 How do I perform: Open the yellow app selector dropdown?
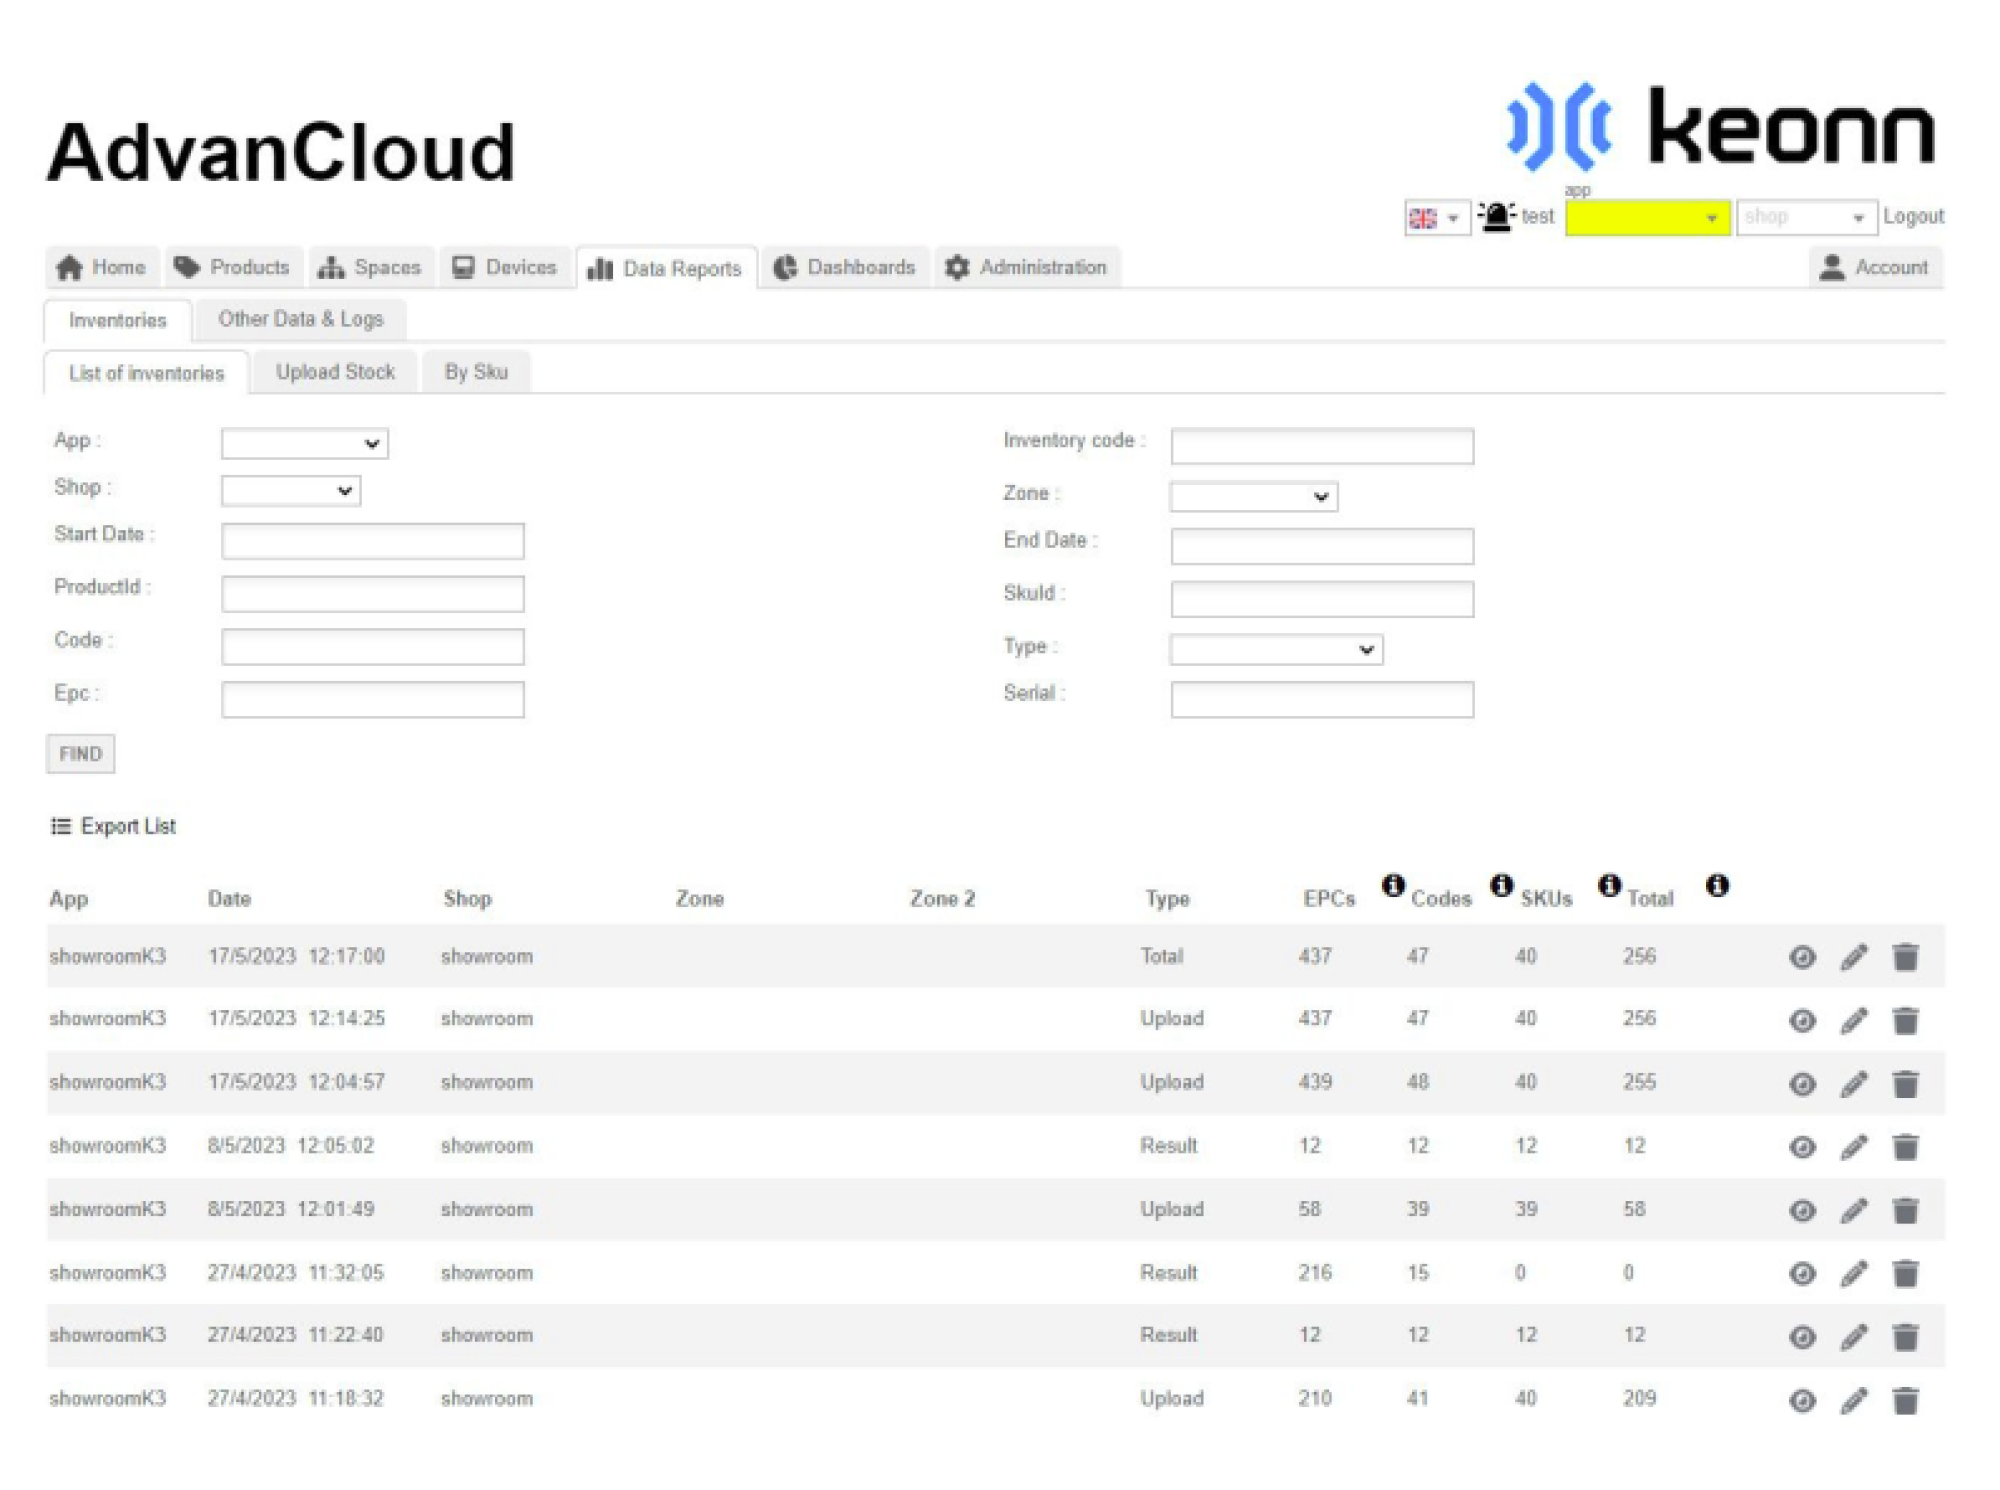1647,217
